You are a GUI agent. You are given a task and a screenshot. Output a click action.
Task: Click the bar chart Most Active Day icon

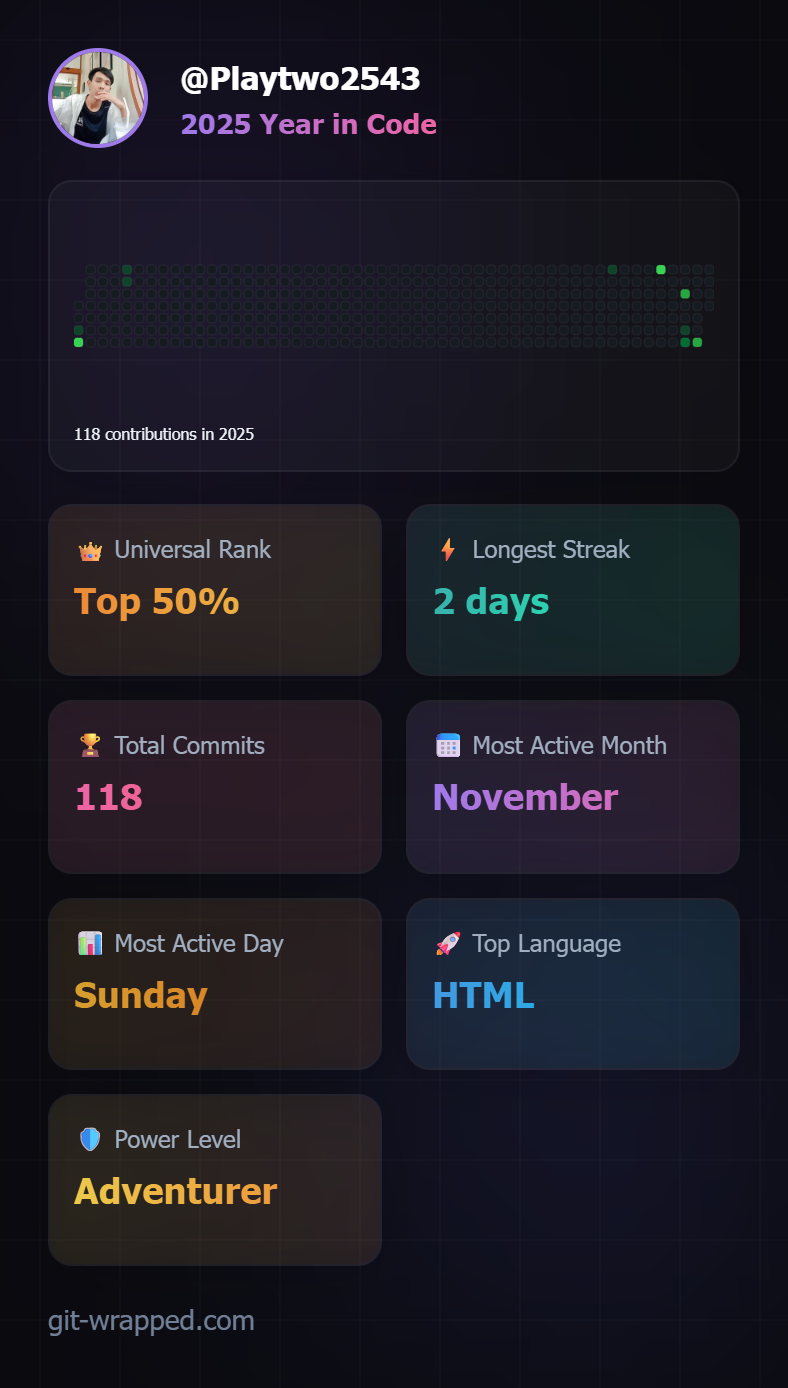pos(90,943)
